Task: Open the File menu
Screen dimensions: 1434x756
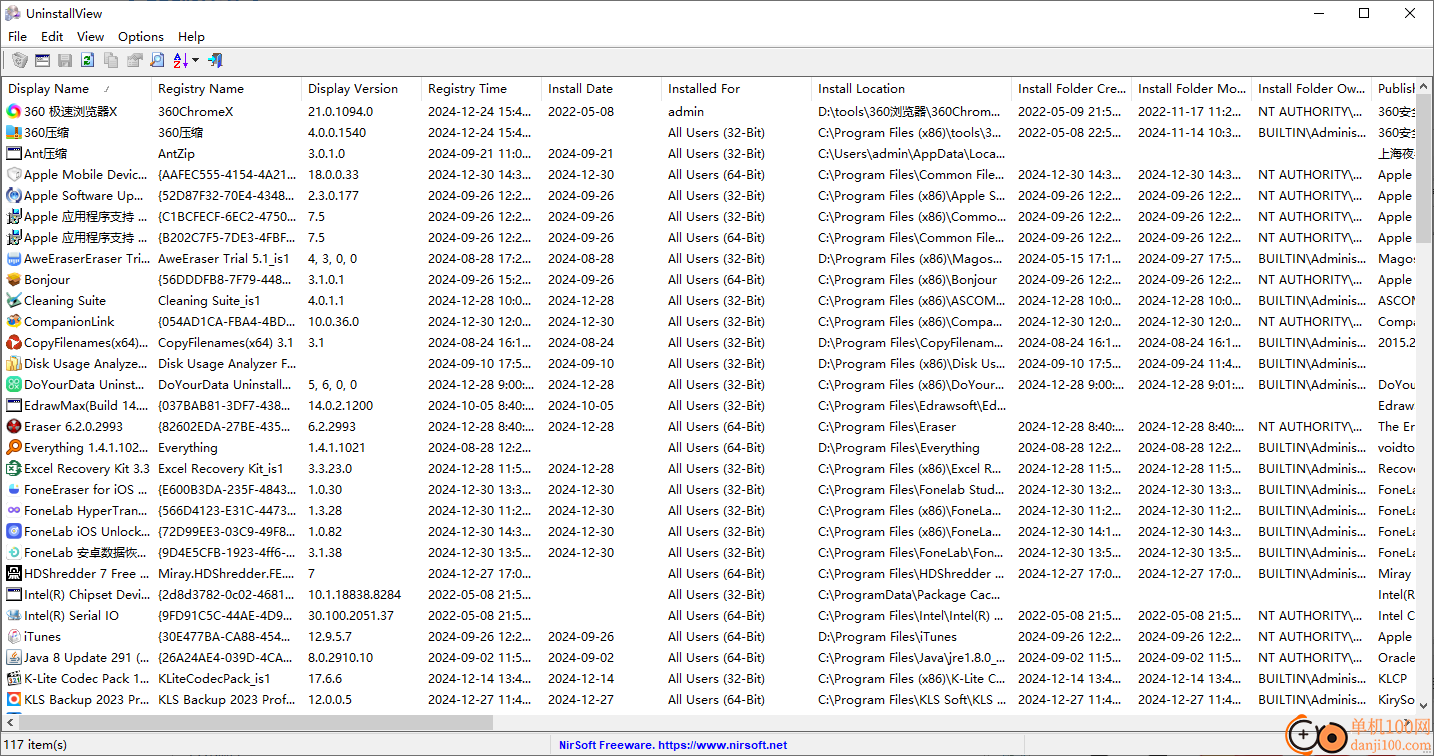Action: coord(17,36)
